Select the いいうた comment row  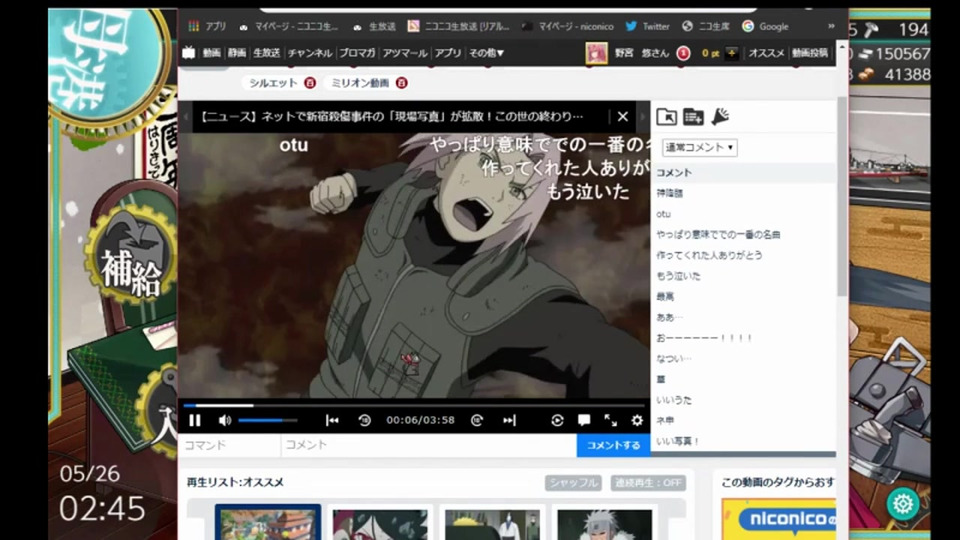click(x=743, y=400)
